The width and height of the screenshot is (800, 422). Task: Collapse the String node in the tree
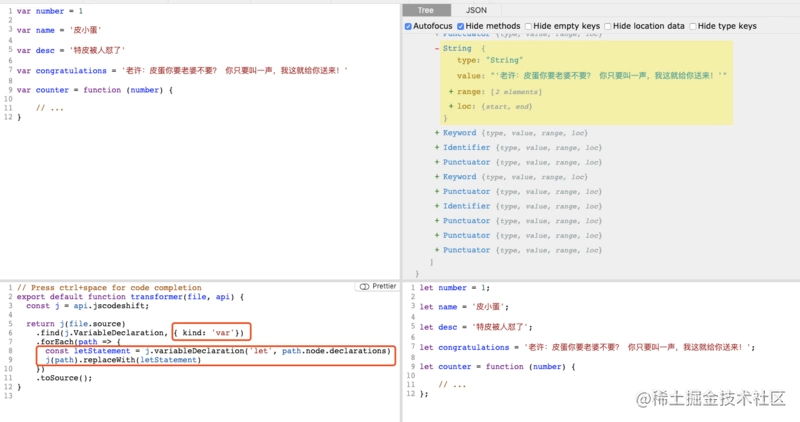pos(437,48)
